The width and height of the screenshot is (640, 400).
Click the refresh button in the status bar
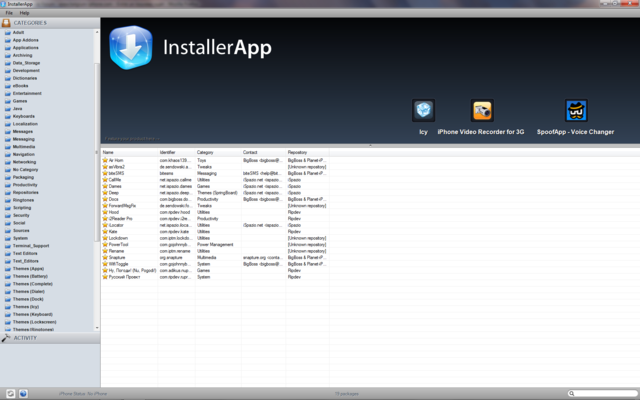[x=11, y=393]
